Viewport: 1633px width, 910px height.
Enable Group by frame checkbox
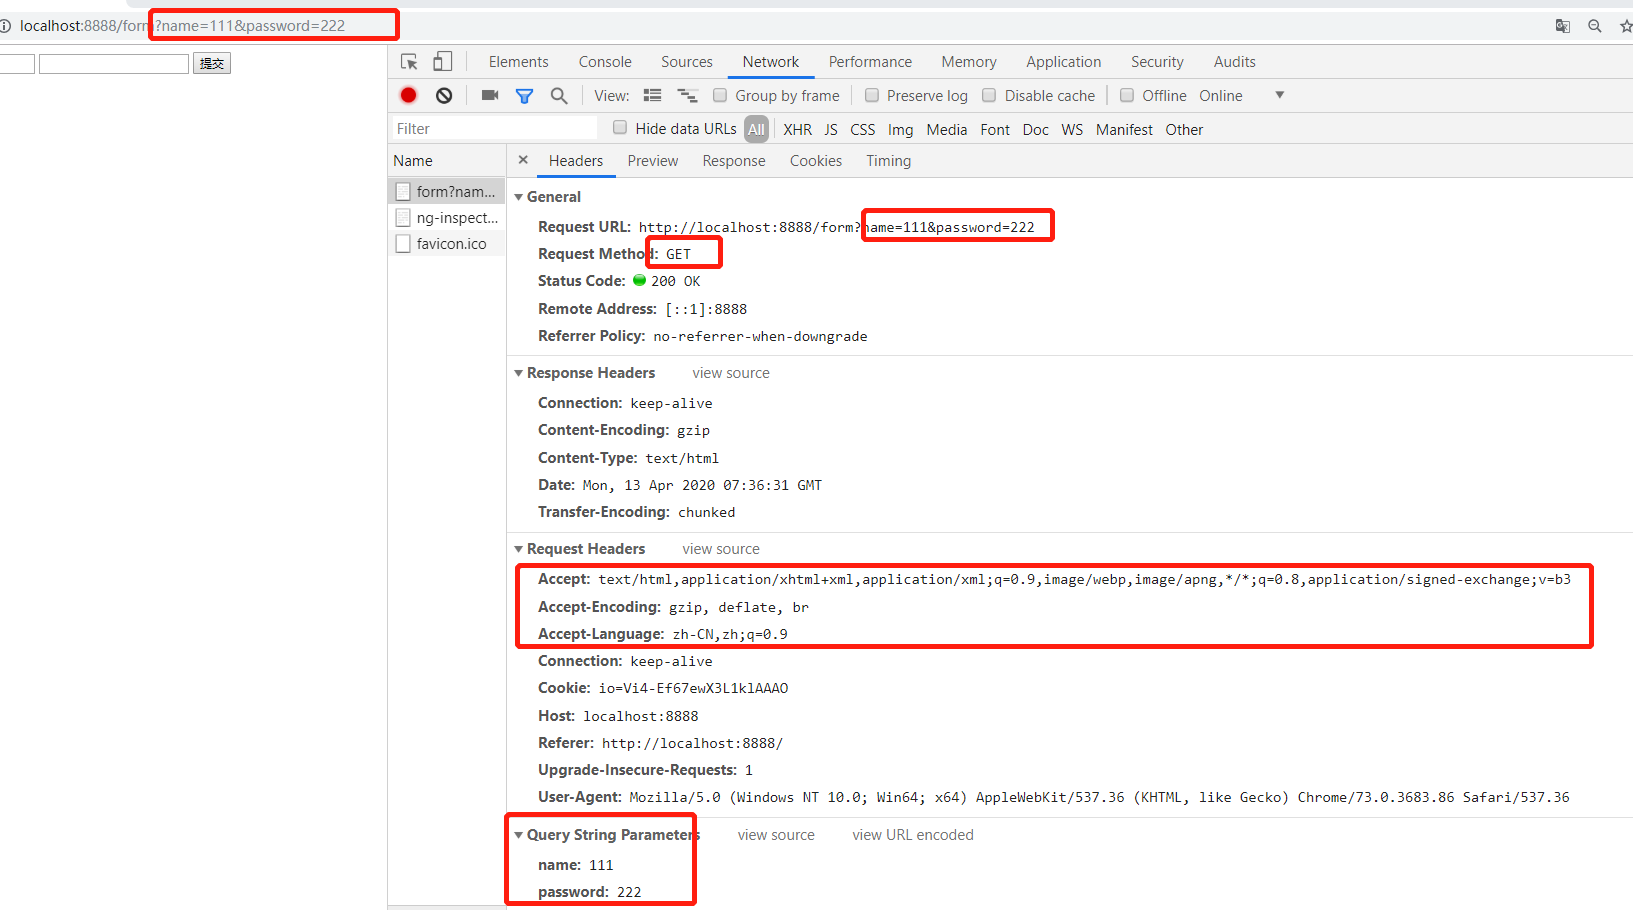pos(720,95)
